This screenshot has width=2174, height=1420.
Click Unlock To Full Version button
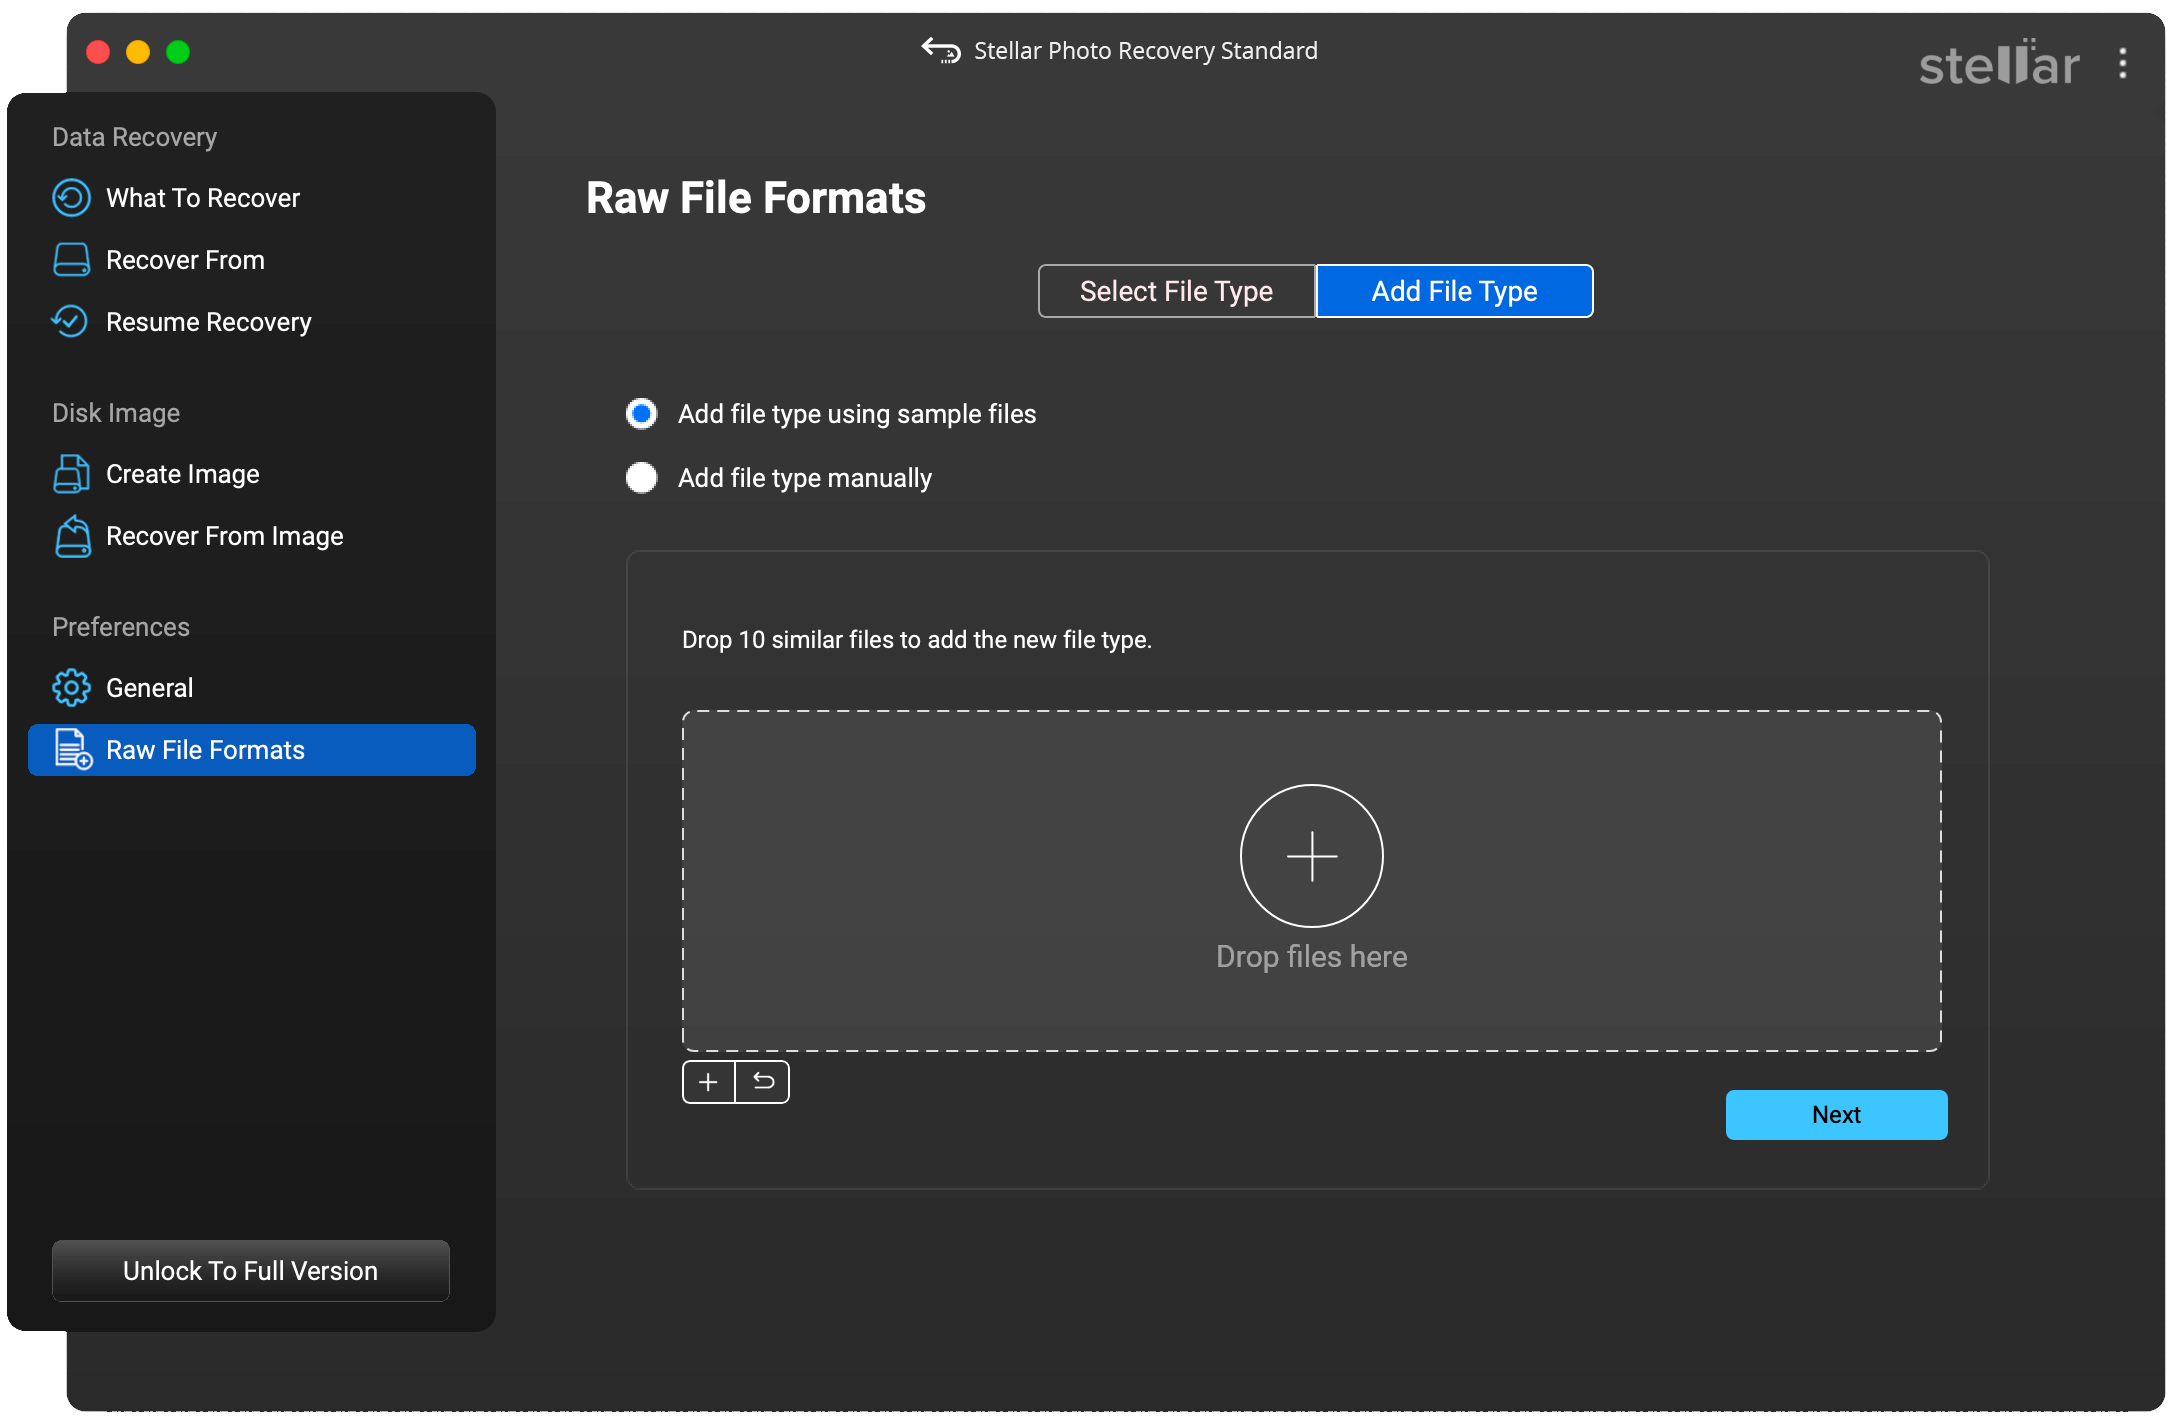[x=251, y=1271]
